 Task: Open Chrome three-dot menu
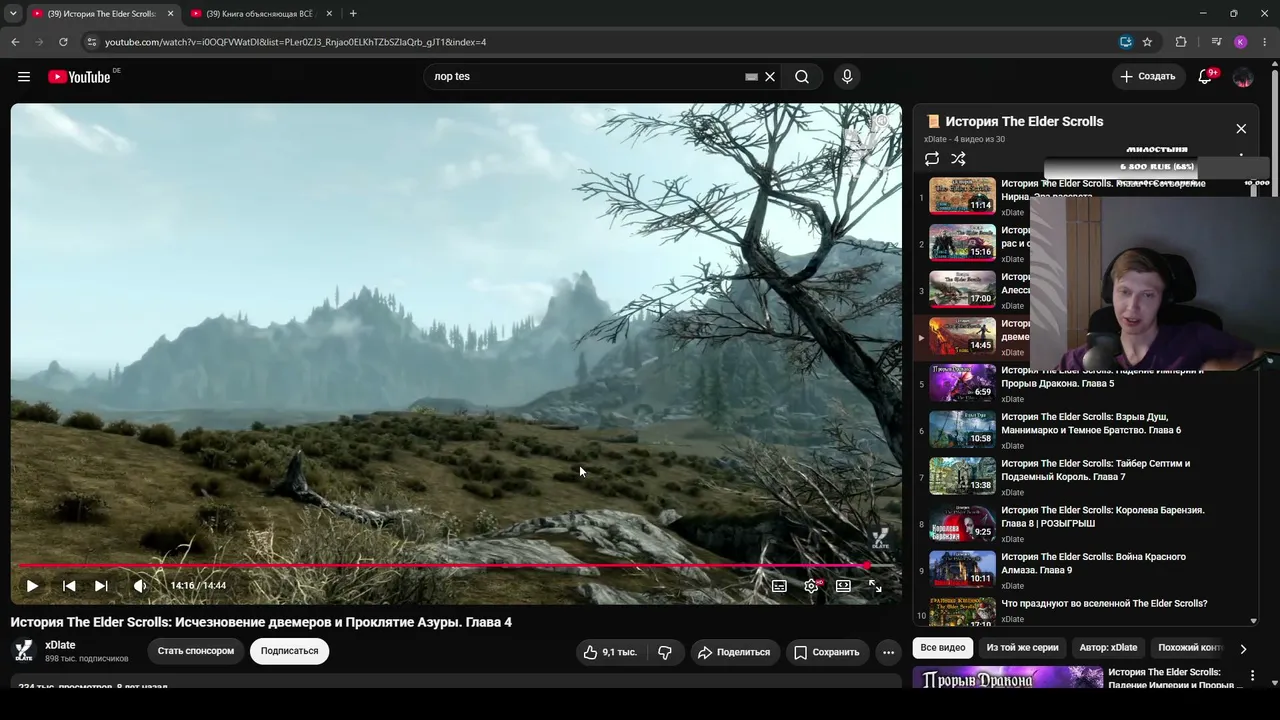tap(1265, 42)
